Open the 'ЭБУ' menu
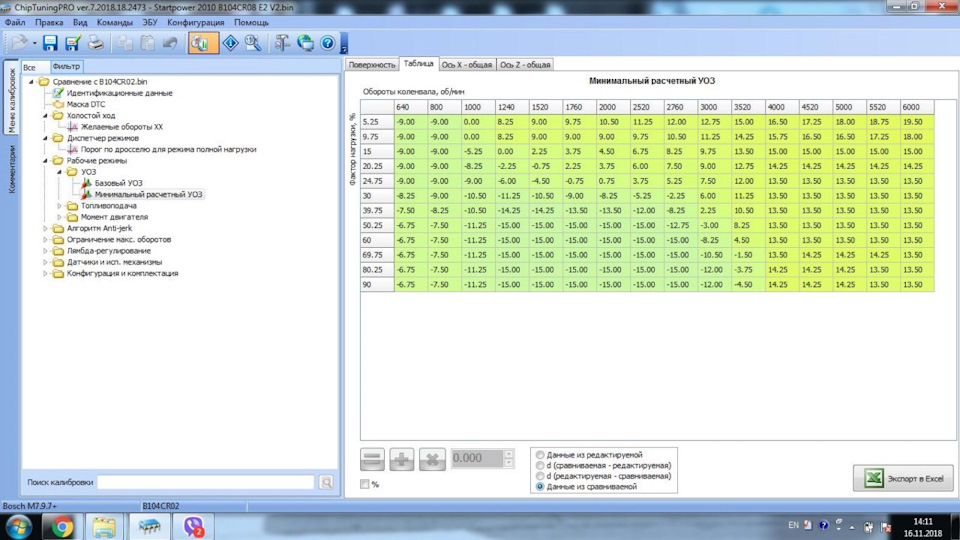Screen dimensions: 960x540 (x=149, y=22)
